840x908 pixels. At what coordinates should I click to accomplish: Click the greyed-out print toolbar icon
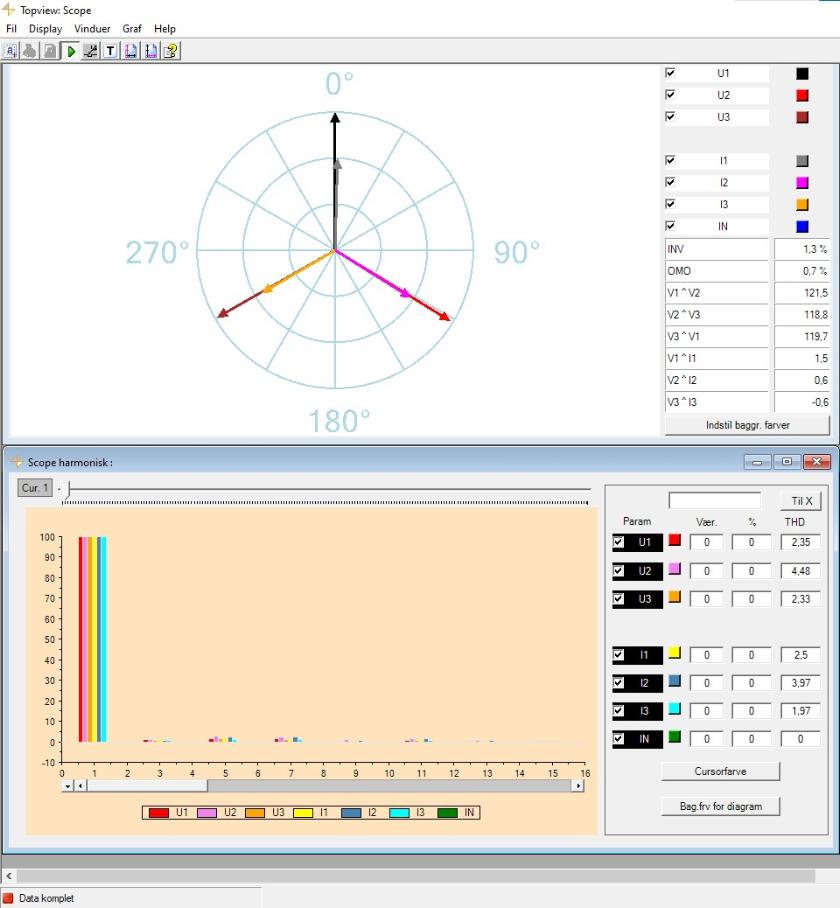(x=30, y=51)
